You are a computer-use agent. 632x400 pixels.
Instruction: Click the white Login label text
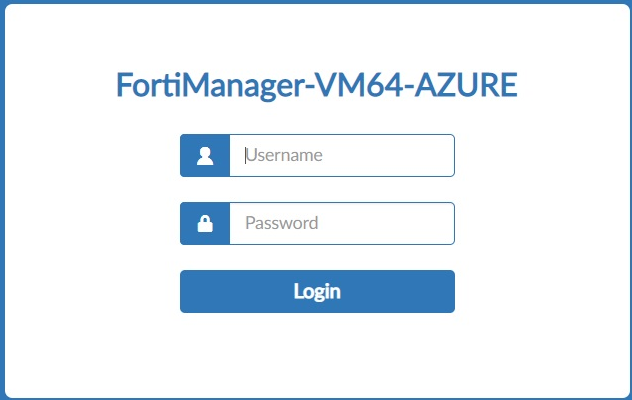tap(317, 292)
